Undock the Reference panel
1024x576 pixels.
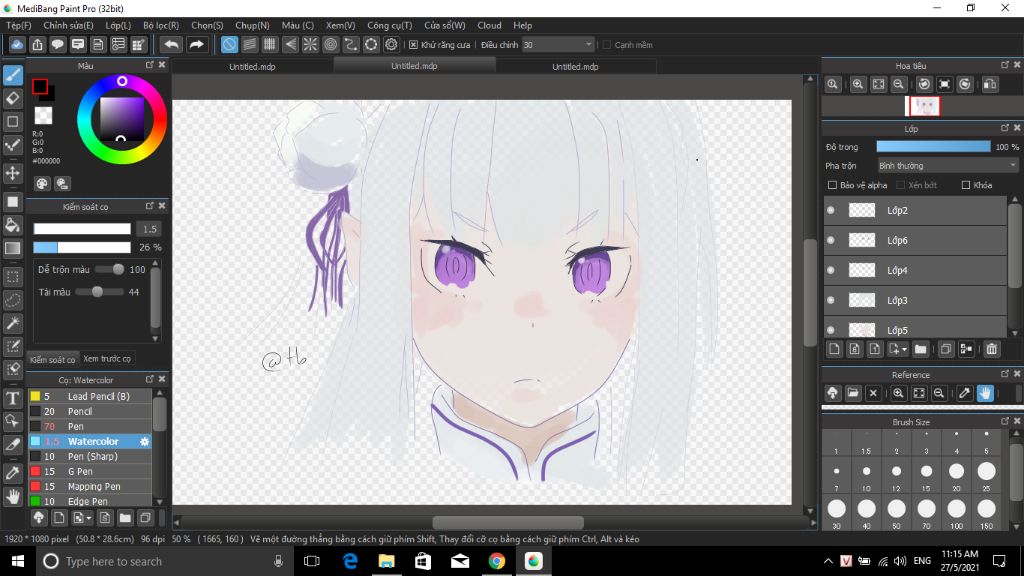point(1005,374)
